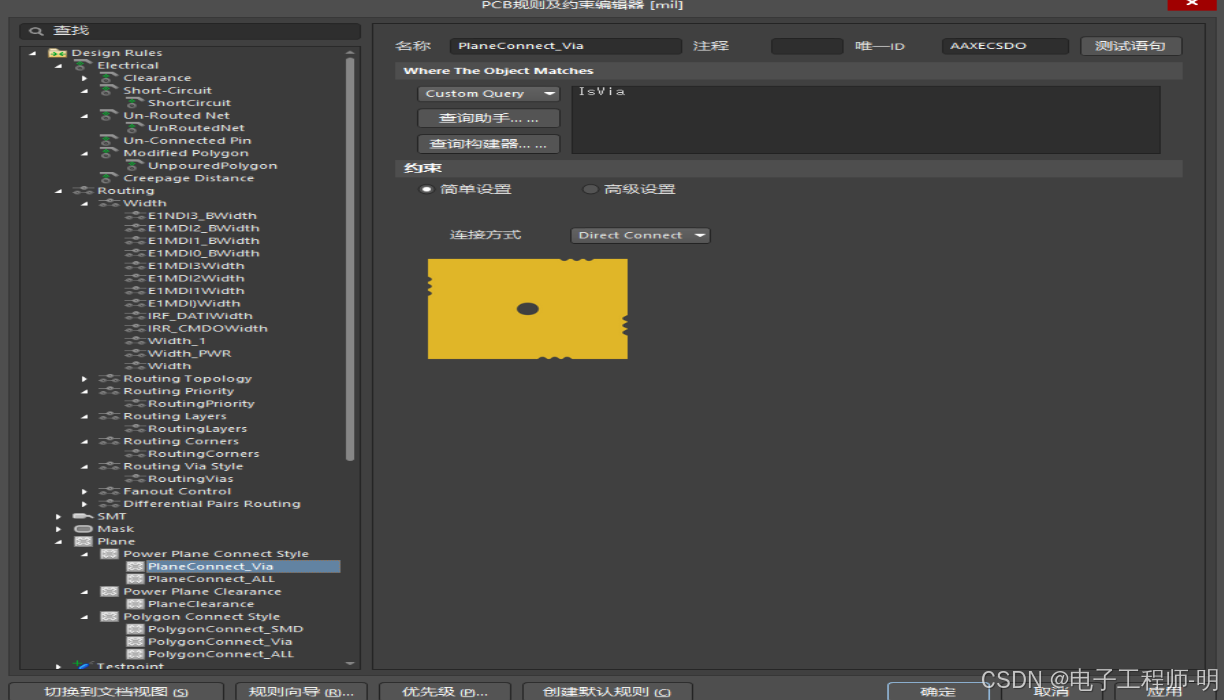Viewport: 1224px width, 700px height.
Task: Expand Differential Pairs Routing node
Action: pos(85,504)
